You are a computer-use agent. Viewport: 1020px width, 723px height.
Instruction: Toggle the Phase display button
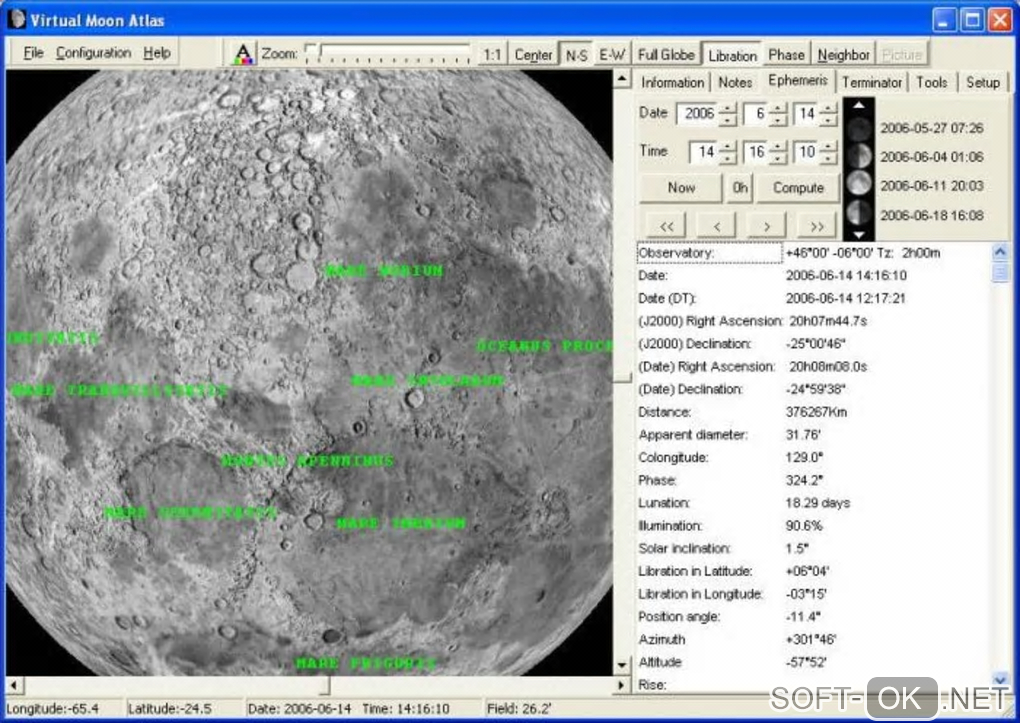786,55
